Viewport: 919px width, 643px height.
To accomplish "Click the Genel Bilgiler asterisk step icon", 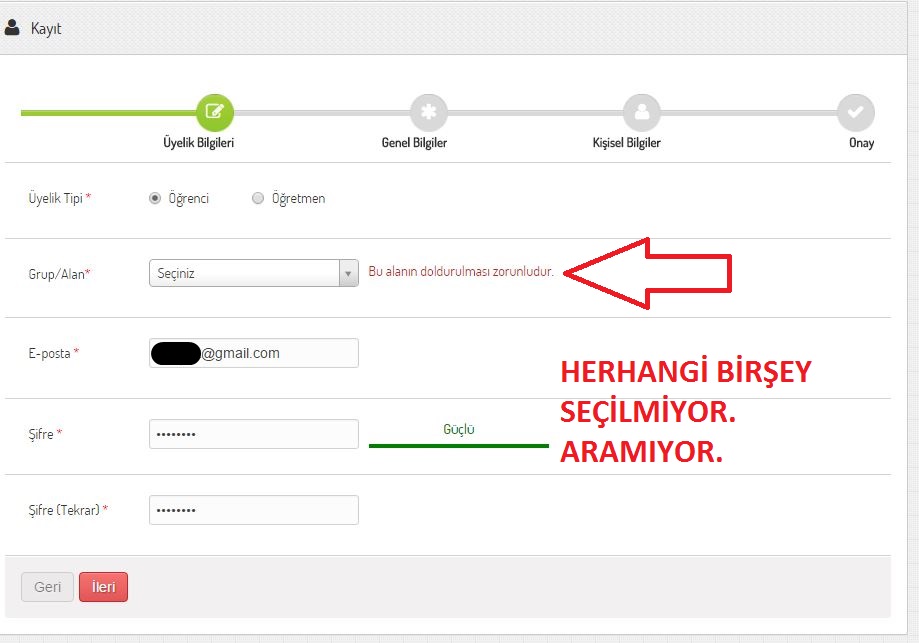I will [428, 112].
